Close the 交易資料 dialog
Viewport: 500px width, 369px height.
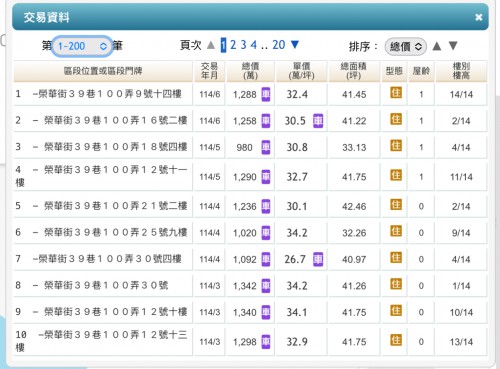(x=479, y=17)
